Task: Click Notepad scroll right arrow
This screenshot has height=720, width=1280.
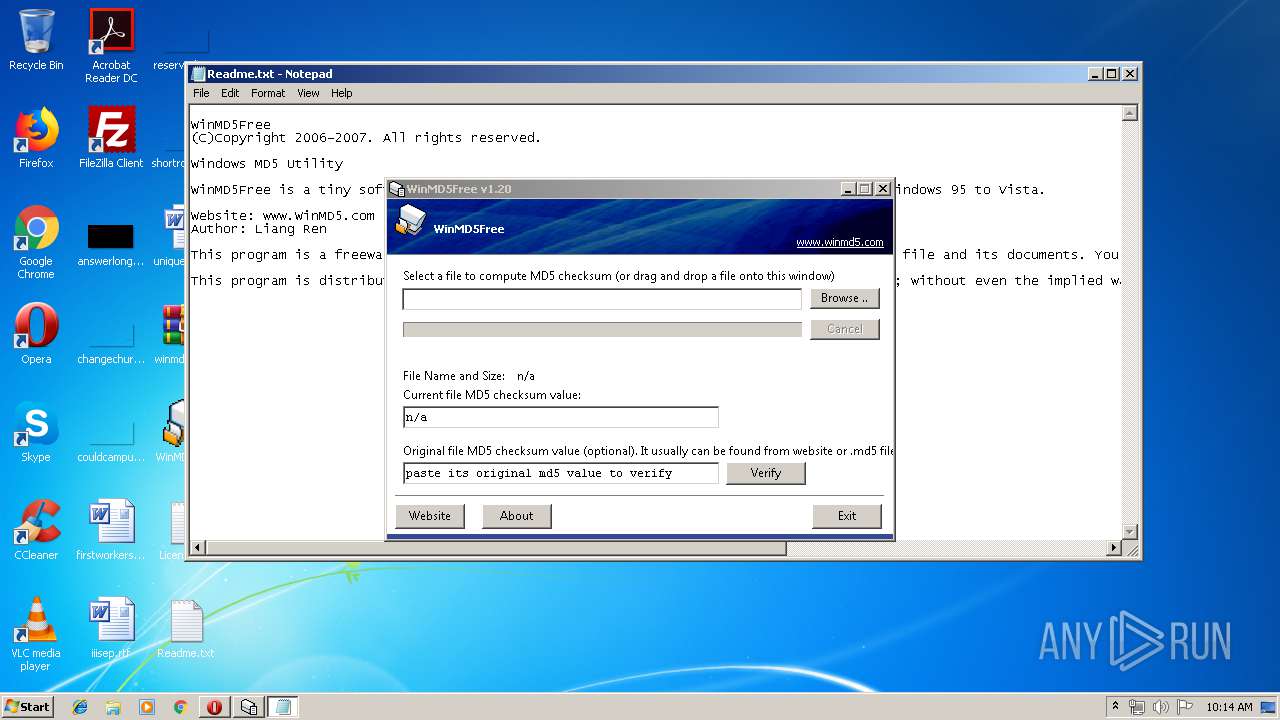Action: point(1114,548)
